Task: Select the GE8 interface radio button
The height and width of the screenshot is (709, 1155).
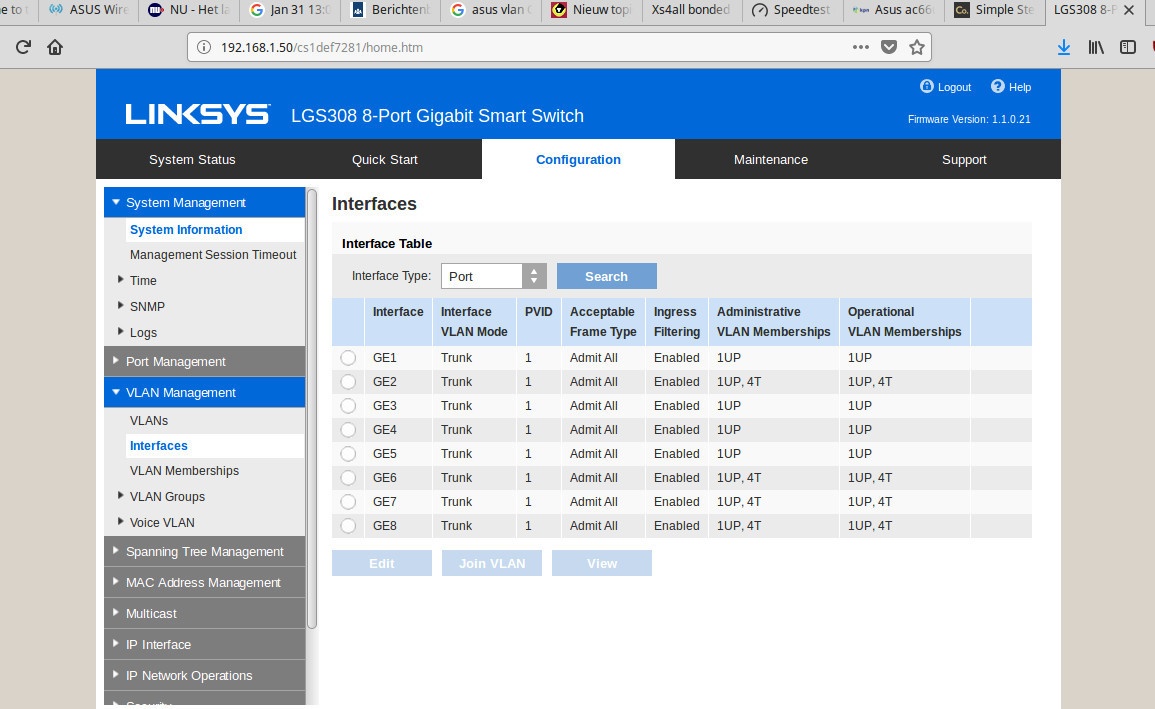Action: tap(348, 526)
